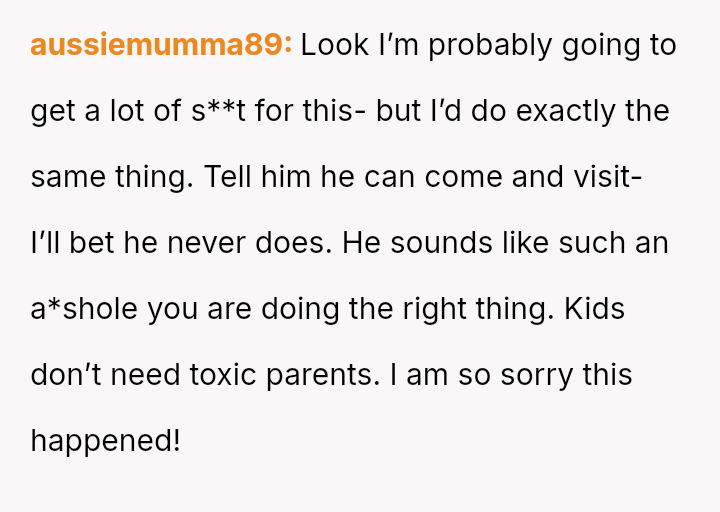This screenshot has width=720, height=512.
Task: Click the censored word "s**t"
Action: click(x=219, y=111)
